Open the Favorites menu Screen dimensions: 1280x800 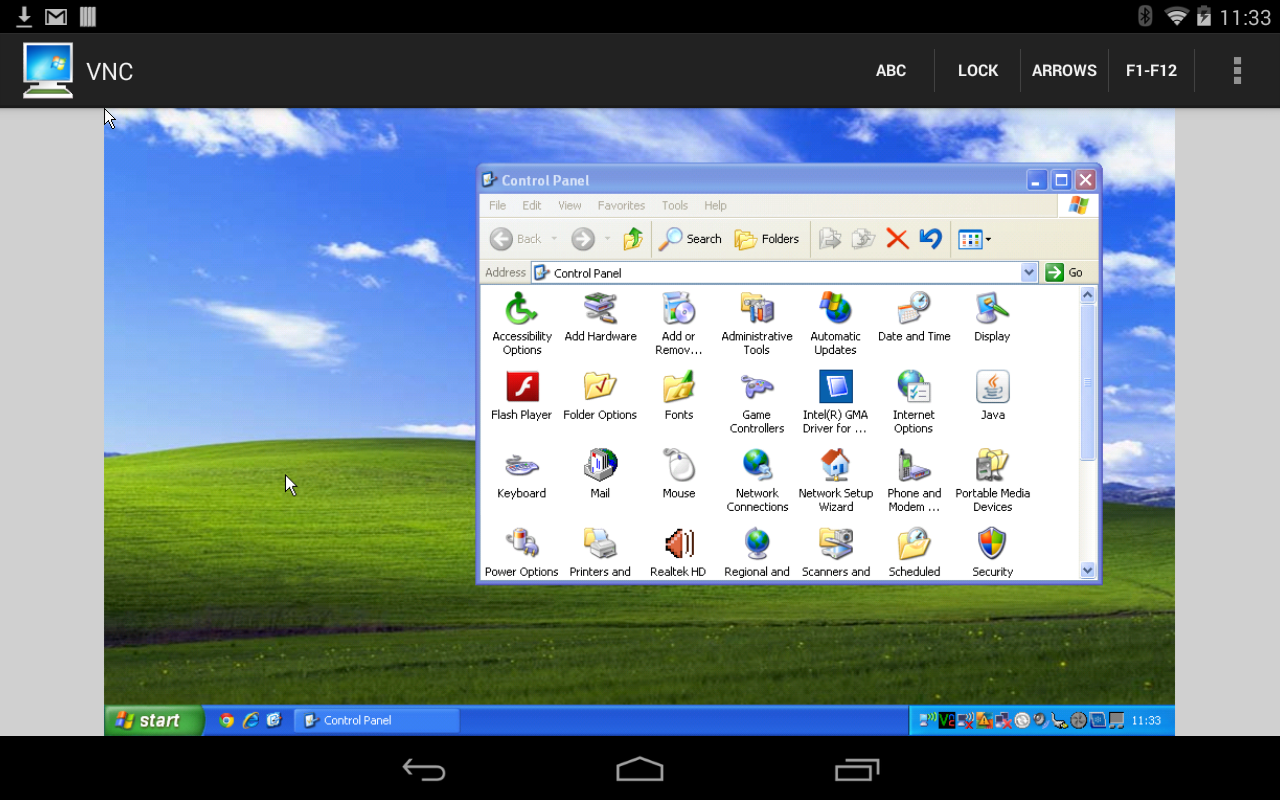621,205
